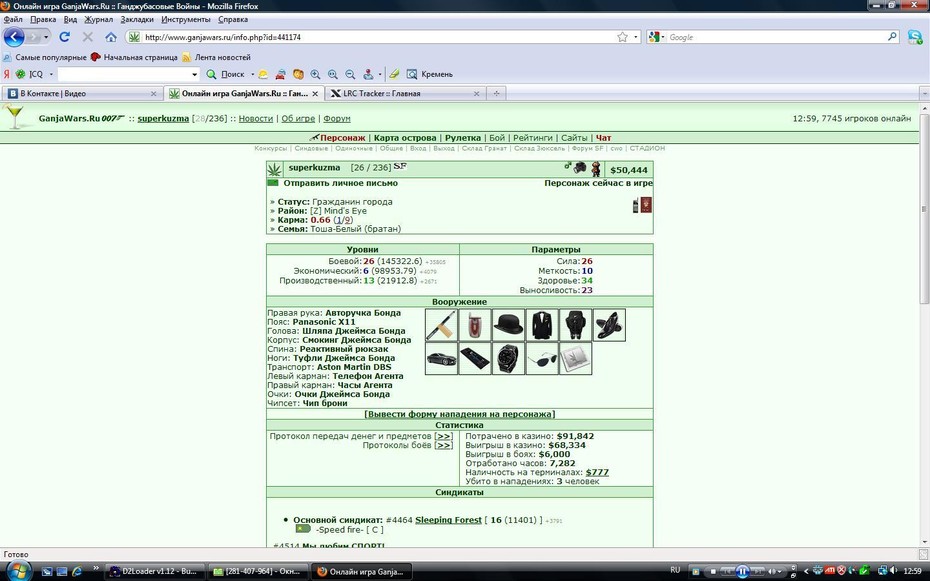This screenshot has height=581, width=930.
Task: Go back using the browser Back arrow
Action: tap(14, 37)
